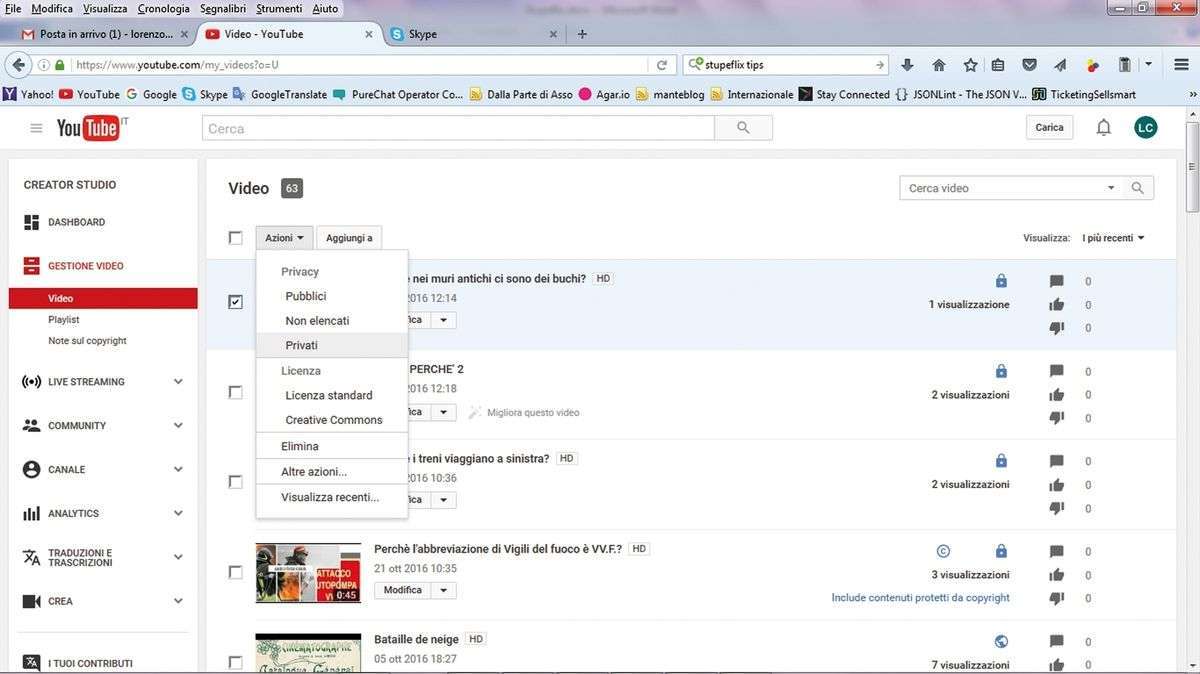The image size is (1200, 674).
Task: Uncheck the 'muri antichi' video checkbox
Action: point(235,302)
